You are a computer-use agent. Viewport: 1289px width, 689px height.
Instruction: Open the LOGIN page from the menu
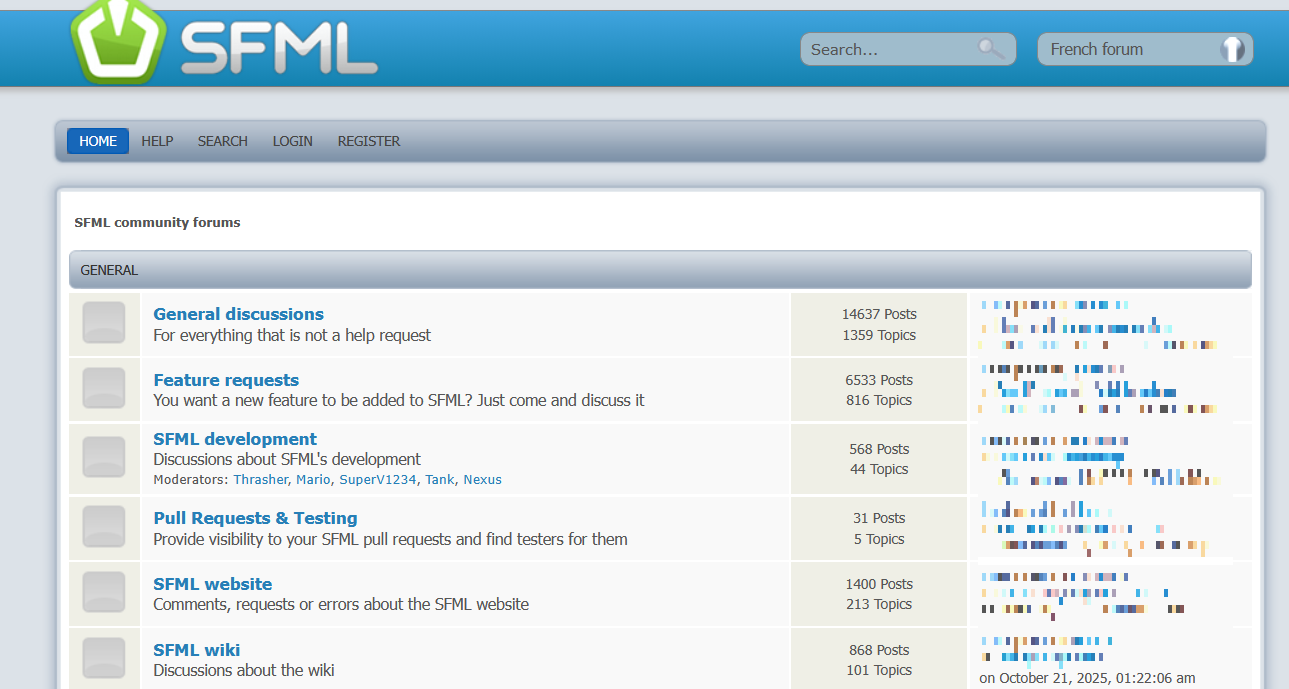point(292,141)
